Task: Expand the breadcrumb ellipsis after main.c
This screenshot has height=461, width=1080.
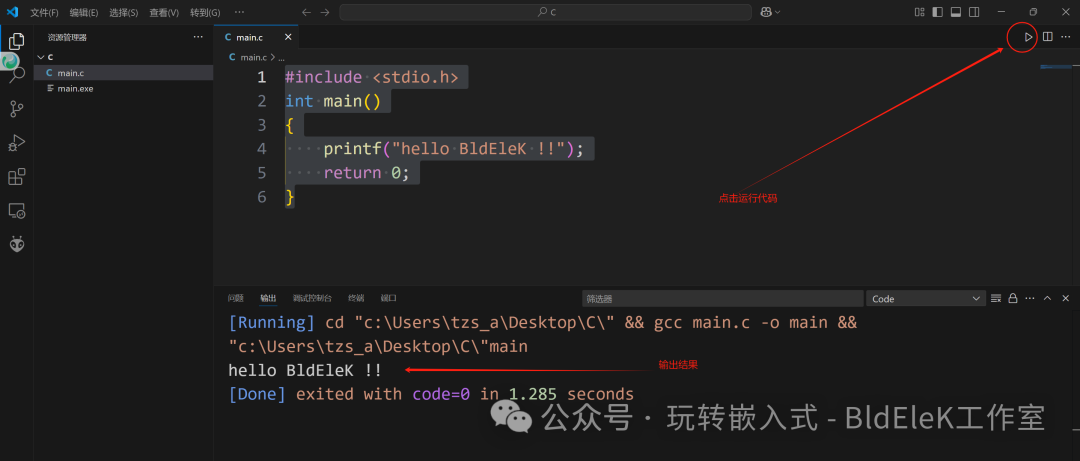Action: point(281,58)
